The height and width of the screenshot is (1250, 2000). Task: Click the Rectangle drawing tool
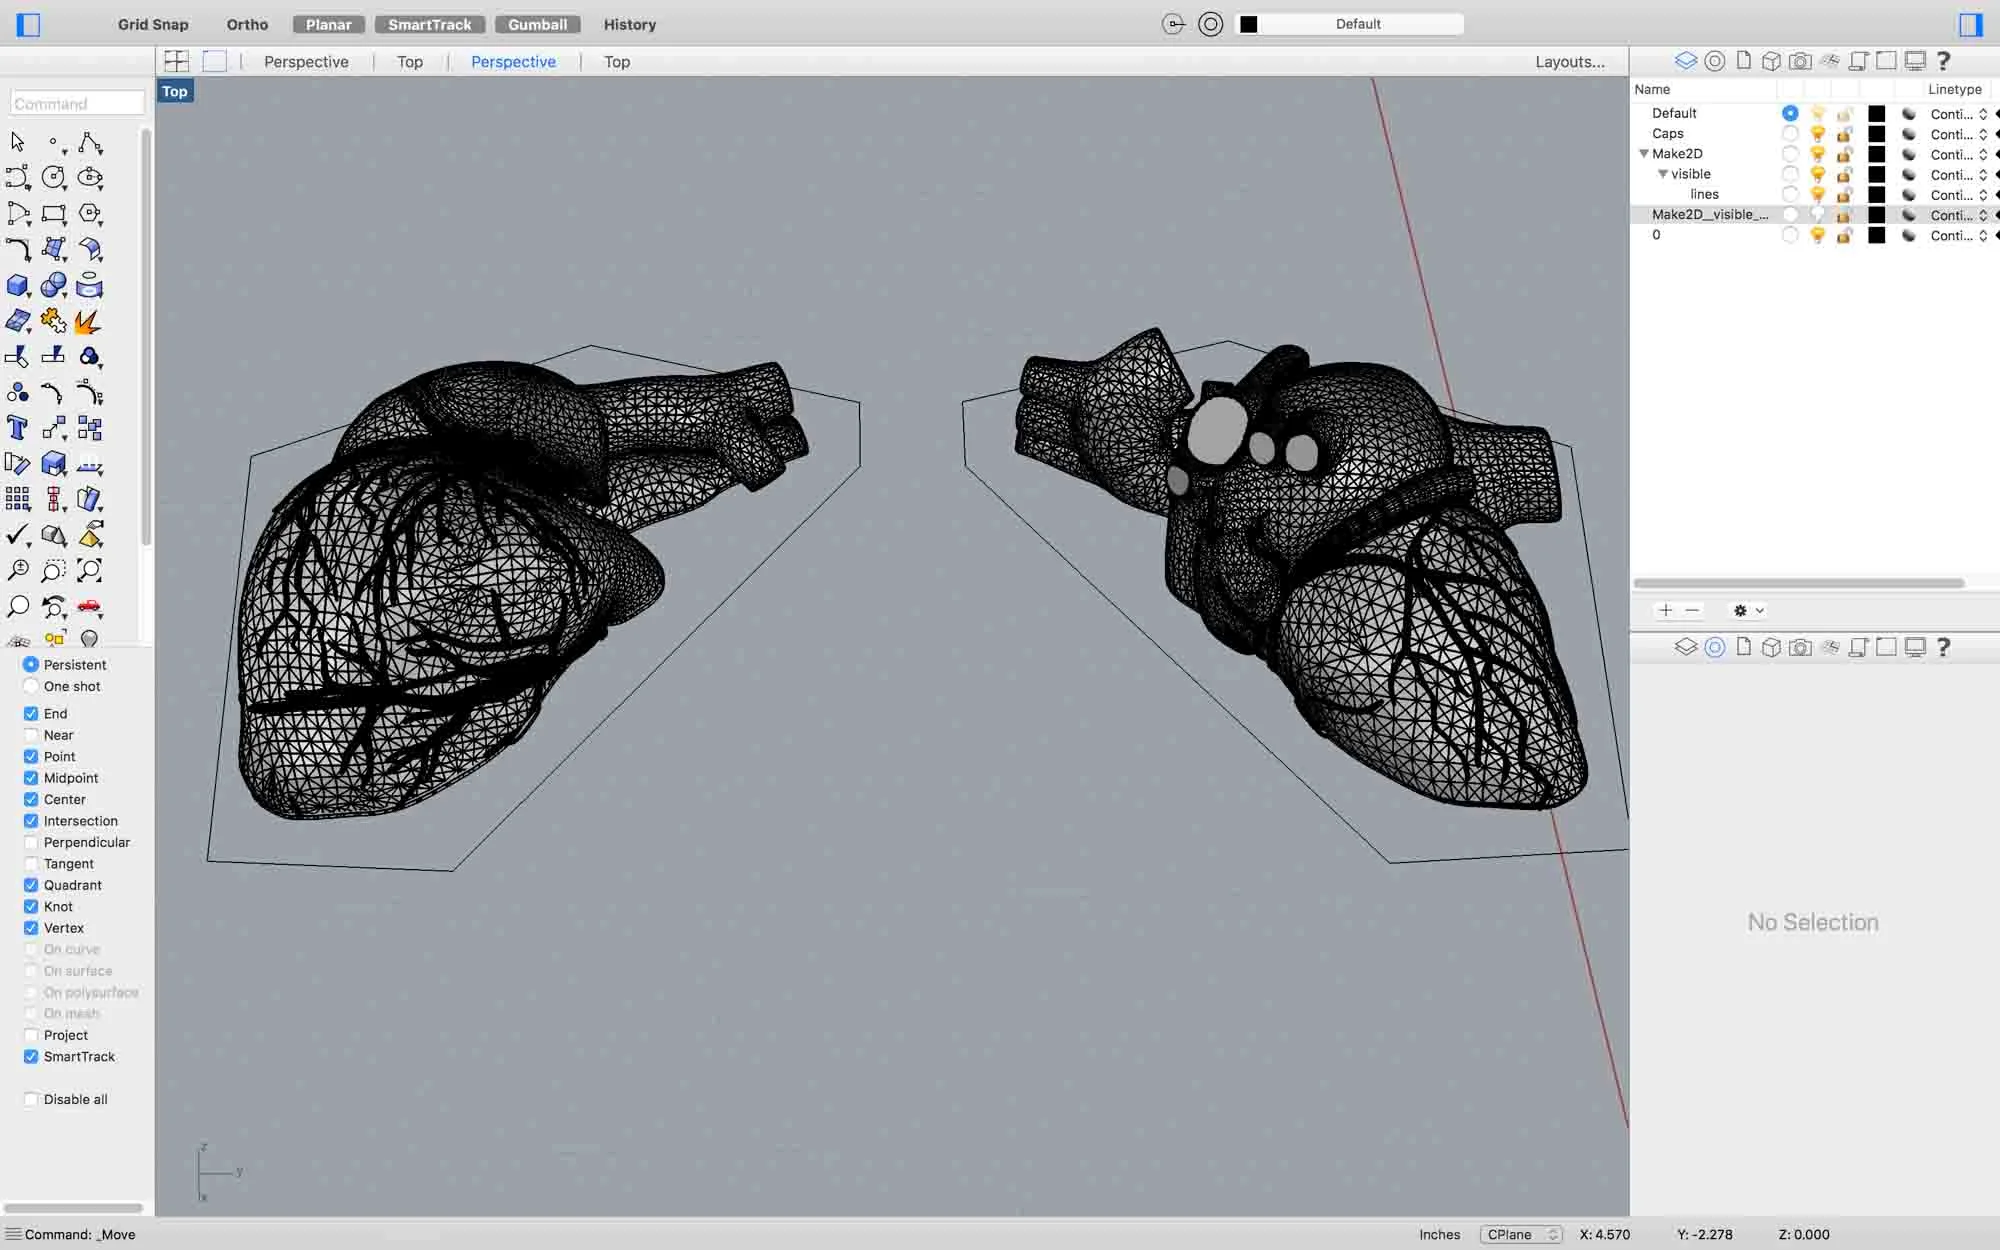[x=53, y=213]
